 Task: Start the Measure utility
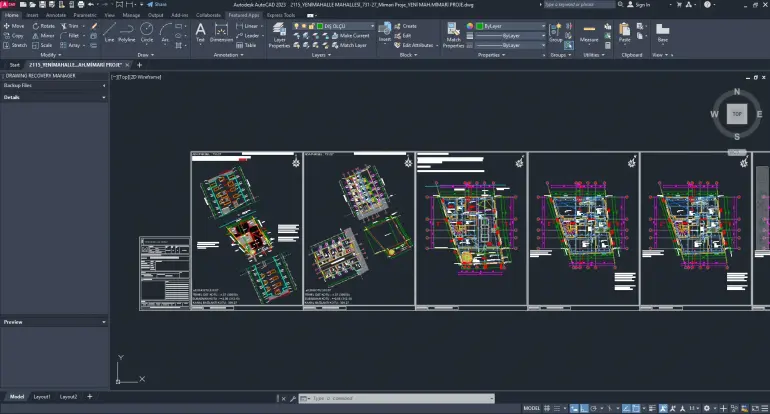coord(589,32)
